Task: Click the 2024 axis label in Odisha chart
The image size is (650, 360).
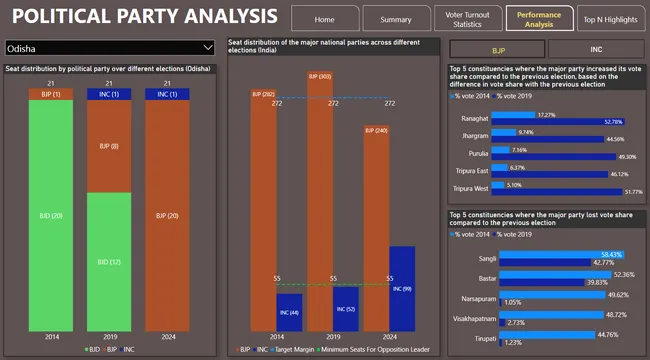Action: 168,337
